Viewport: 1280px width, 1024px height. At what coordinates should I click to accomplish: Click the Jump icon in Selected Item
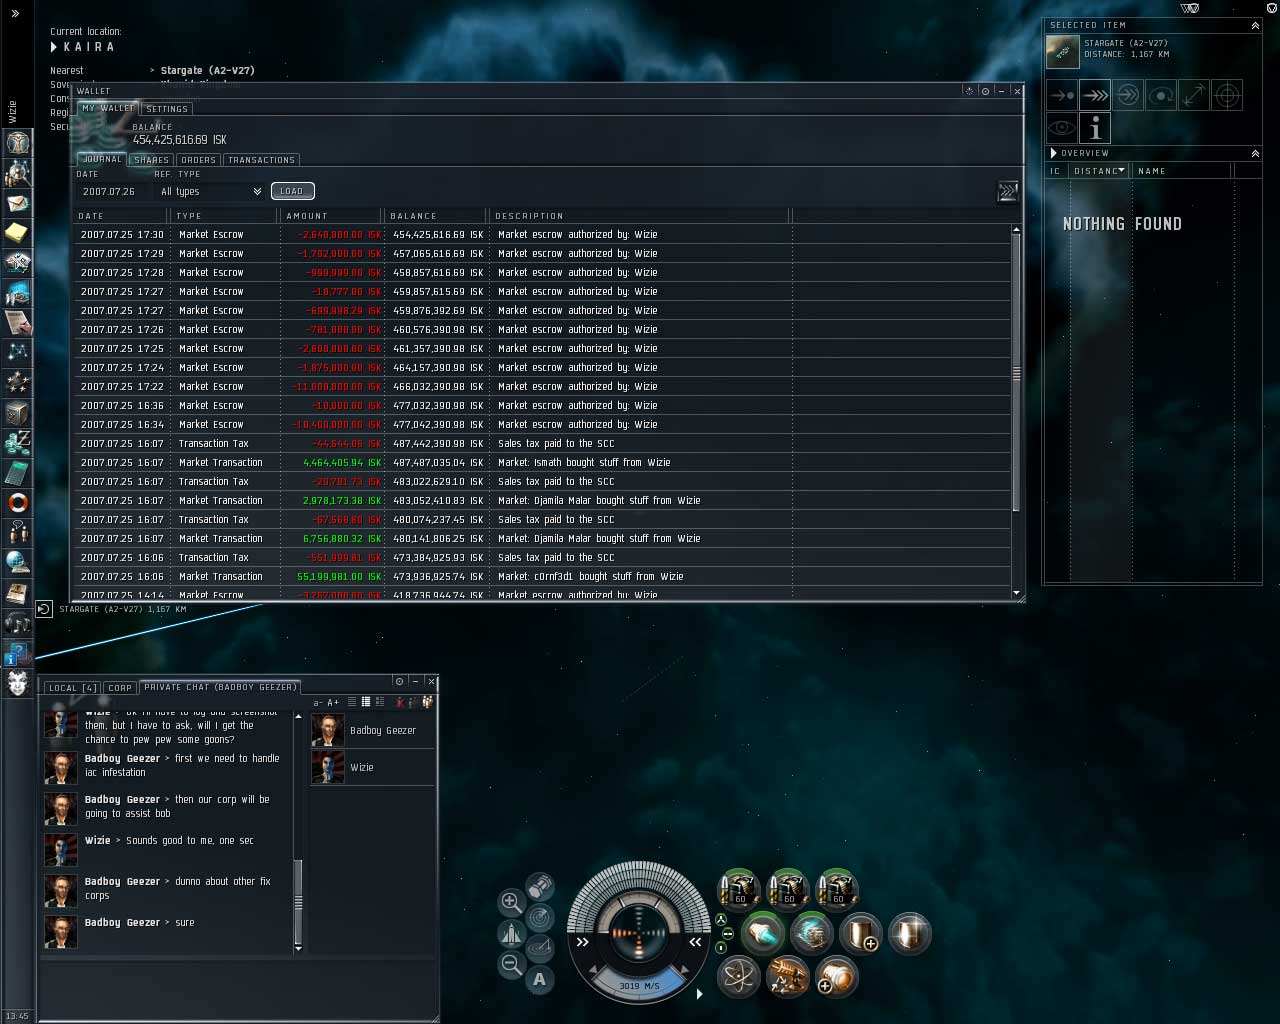pos(1128,95)
